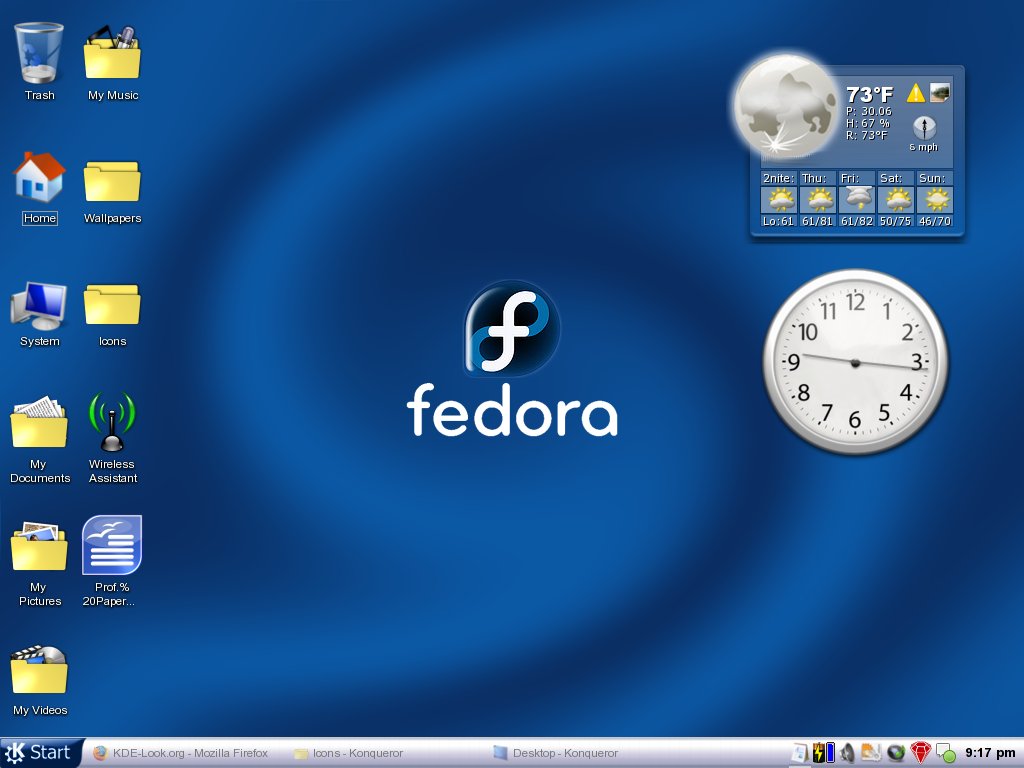This screenshot has height=768, width=1024.
Task: Click the 9:17 pm taskbar clock
Action: [990, 753]
